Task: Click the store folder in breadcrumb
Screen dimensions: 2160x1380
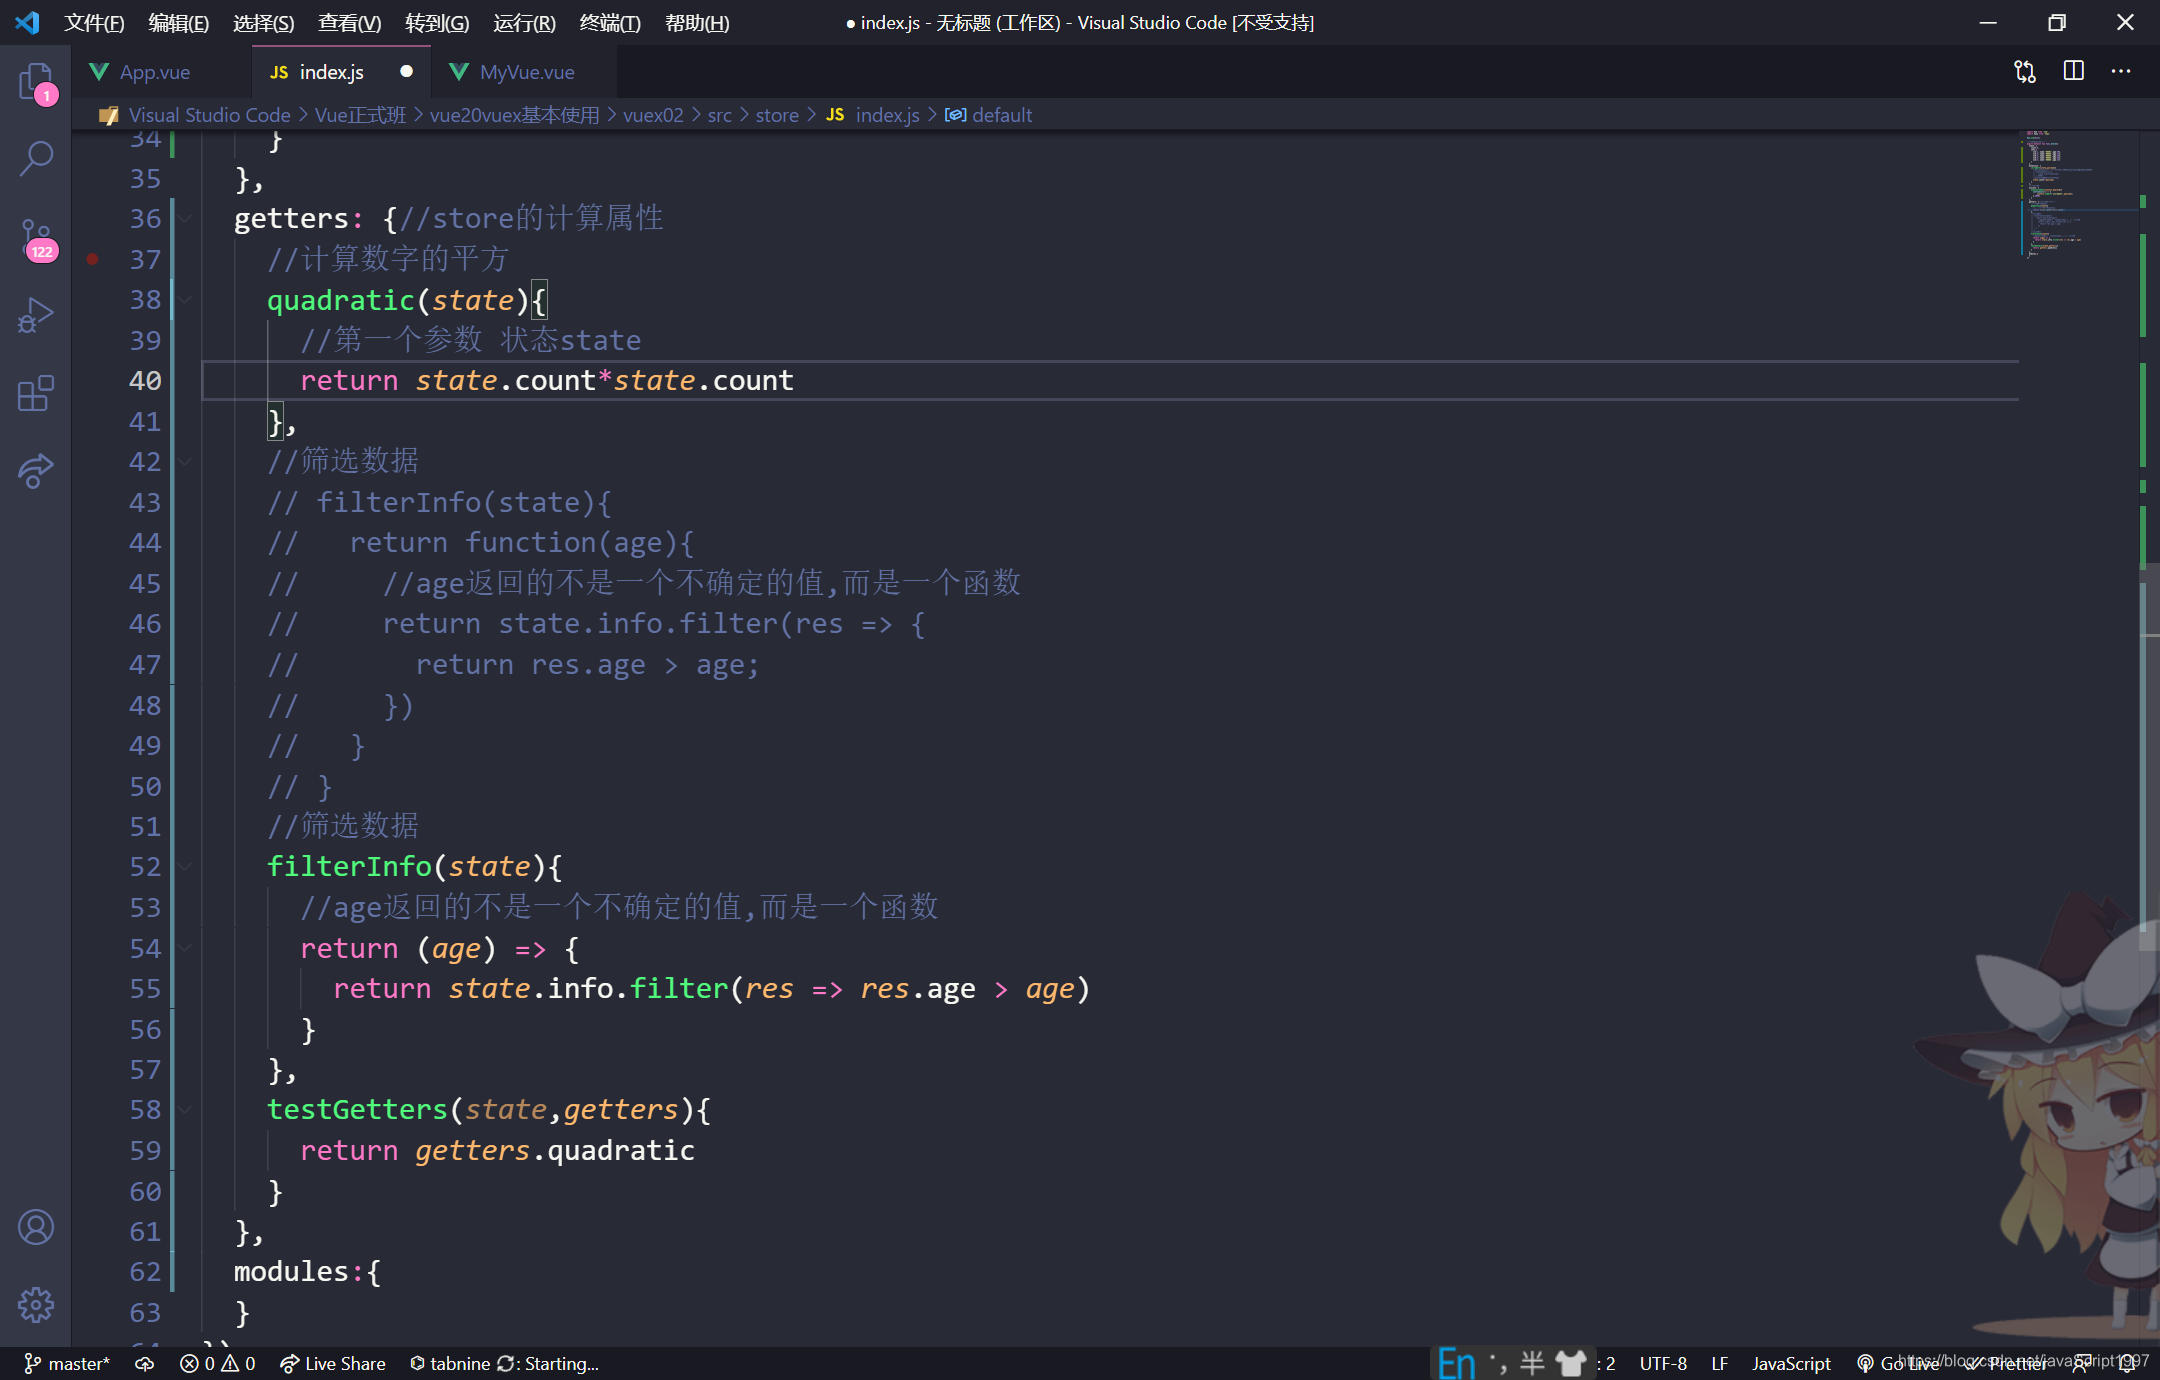Action: pos(776,115)
